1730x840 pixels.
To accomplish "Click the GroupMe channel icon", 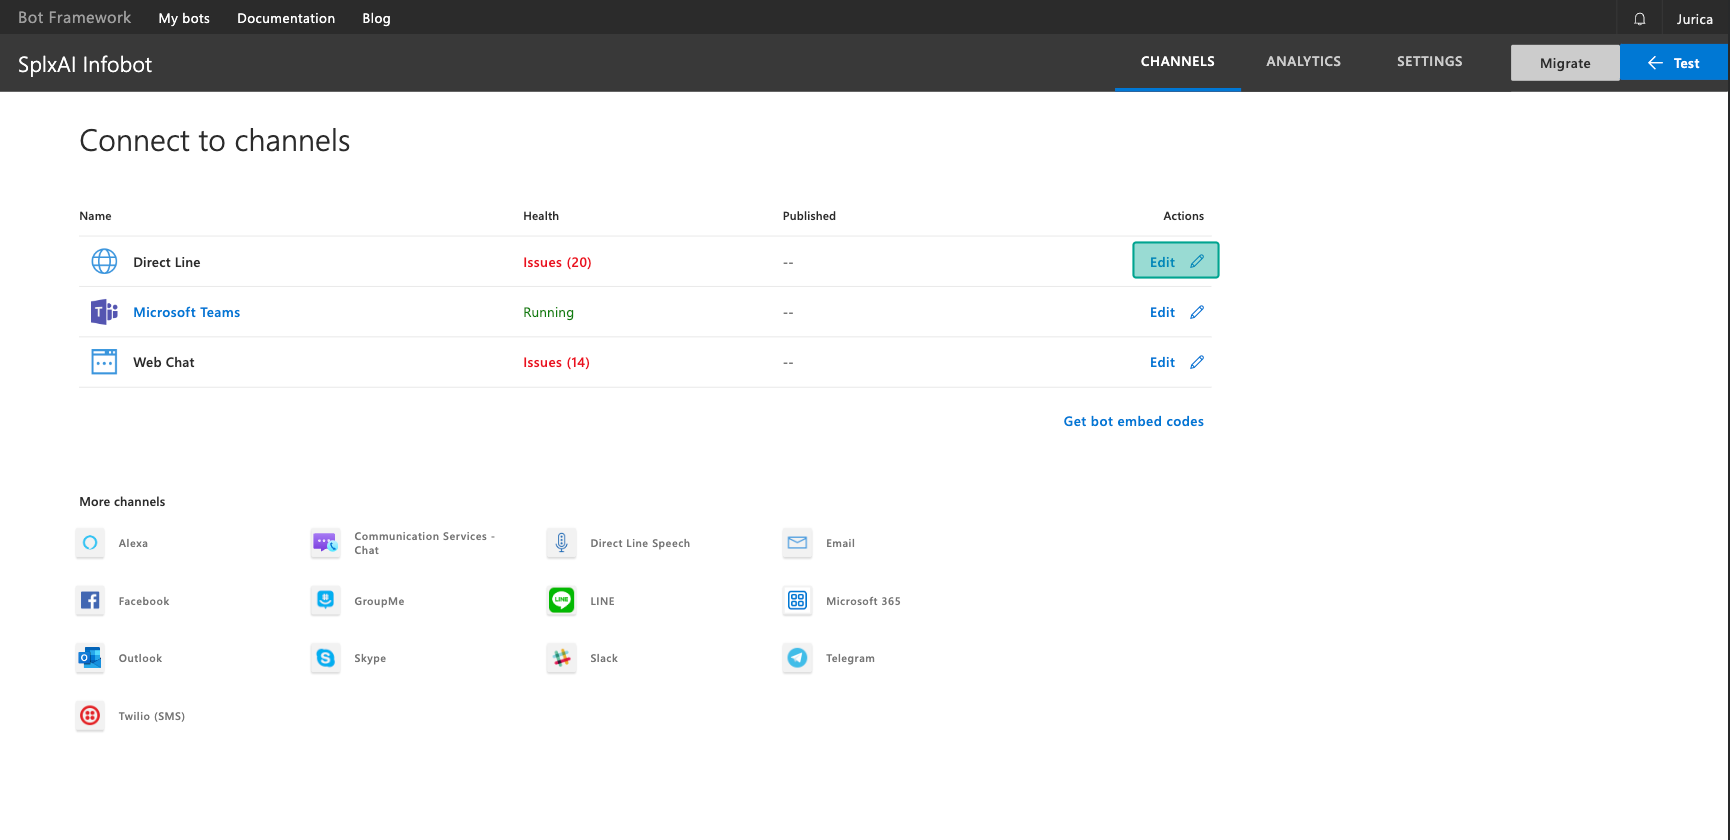I will pos(326,601).
